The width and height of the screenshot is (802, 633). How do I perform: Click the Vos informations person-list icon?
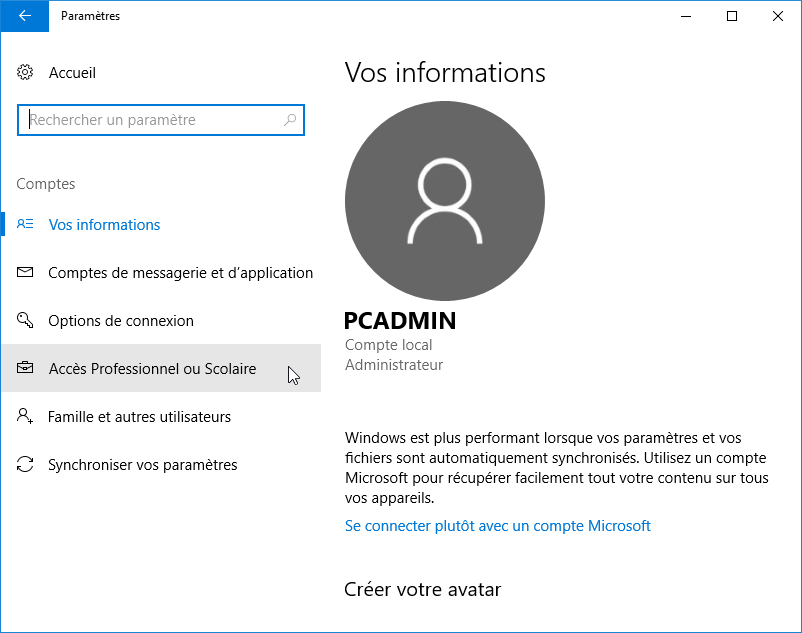(25, 224)
